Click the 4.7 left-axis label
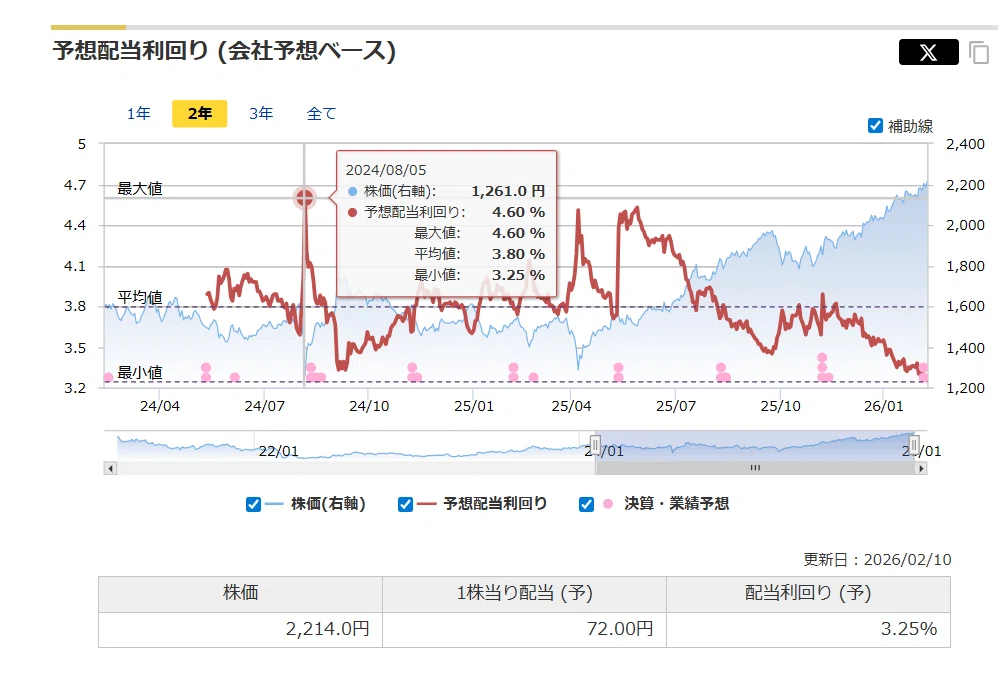Viewport: 1002px width, 682px height. [75, 185]
